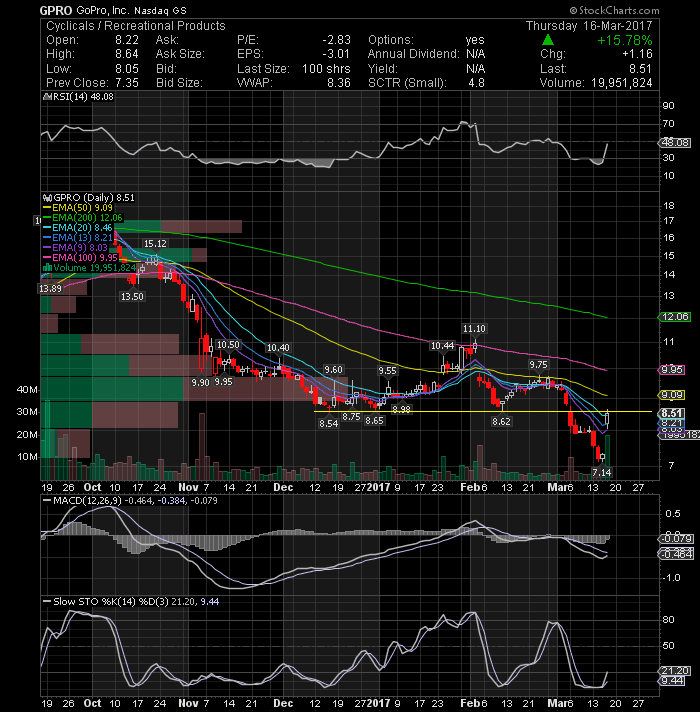Click the pink 9.95 EMA tag on price axis
This screenshot has width=700, height=712.
[x=672, y=370]
